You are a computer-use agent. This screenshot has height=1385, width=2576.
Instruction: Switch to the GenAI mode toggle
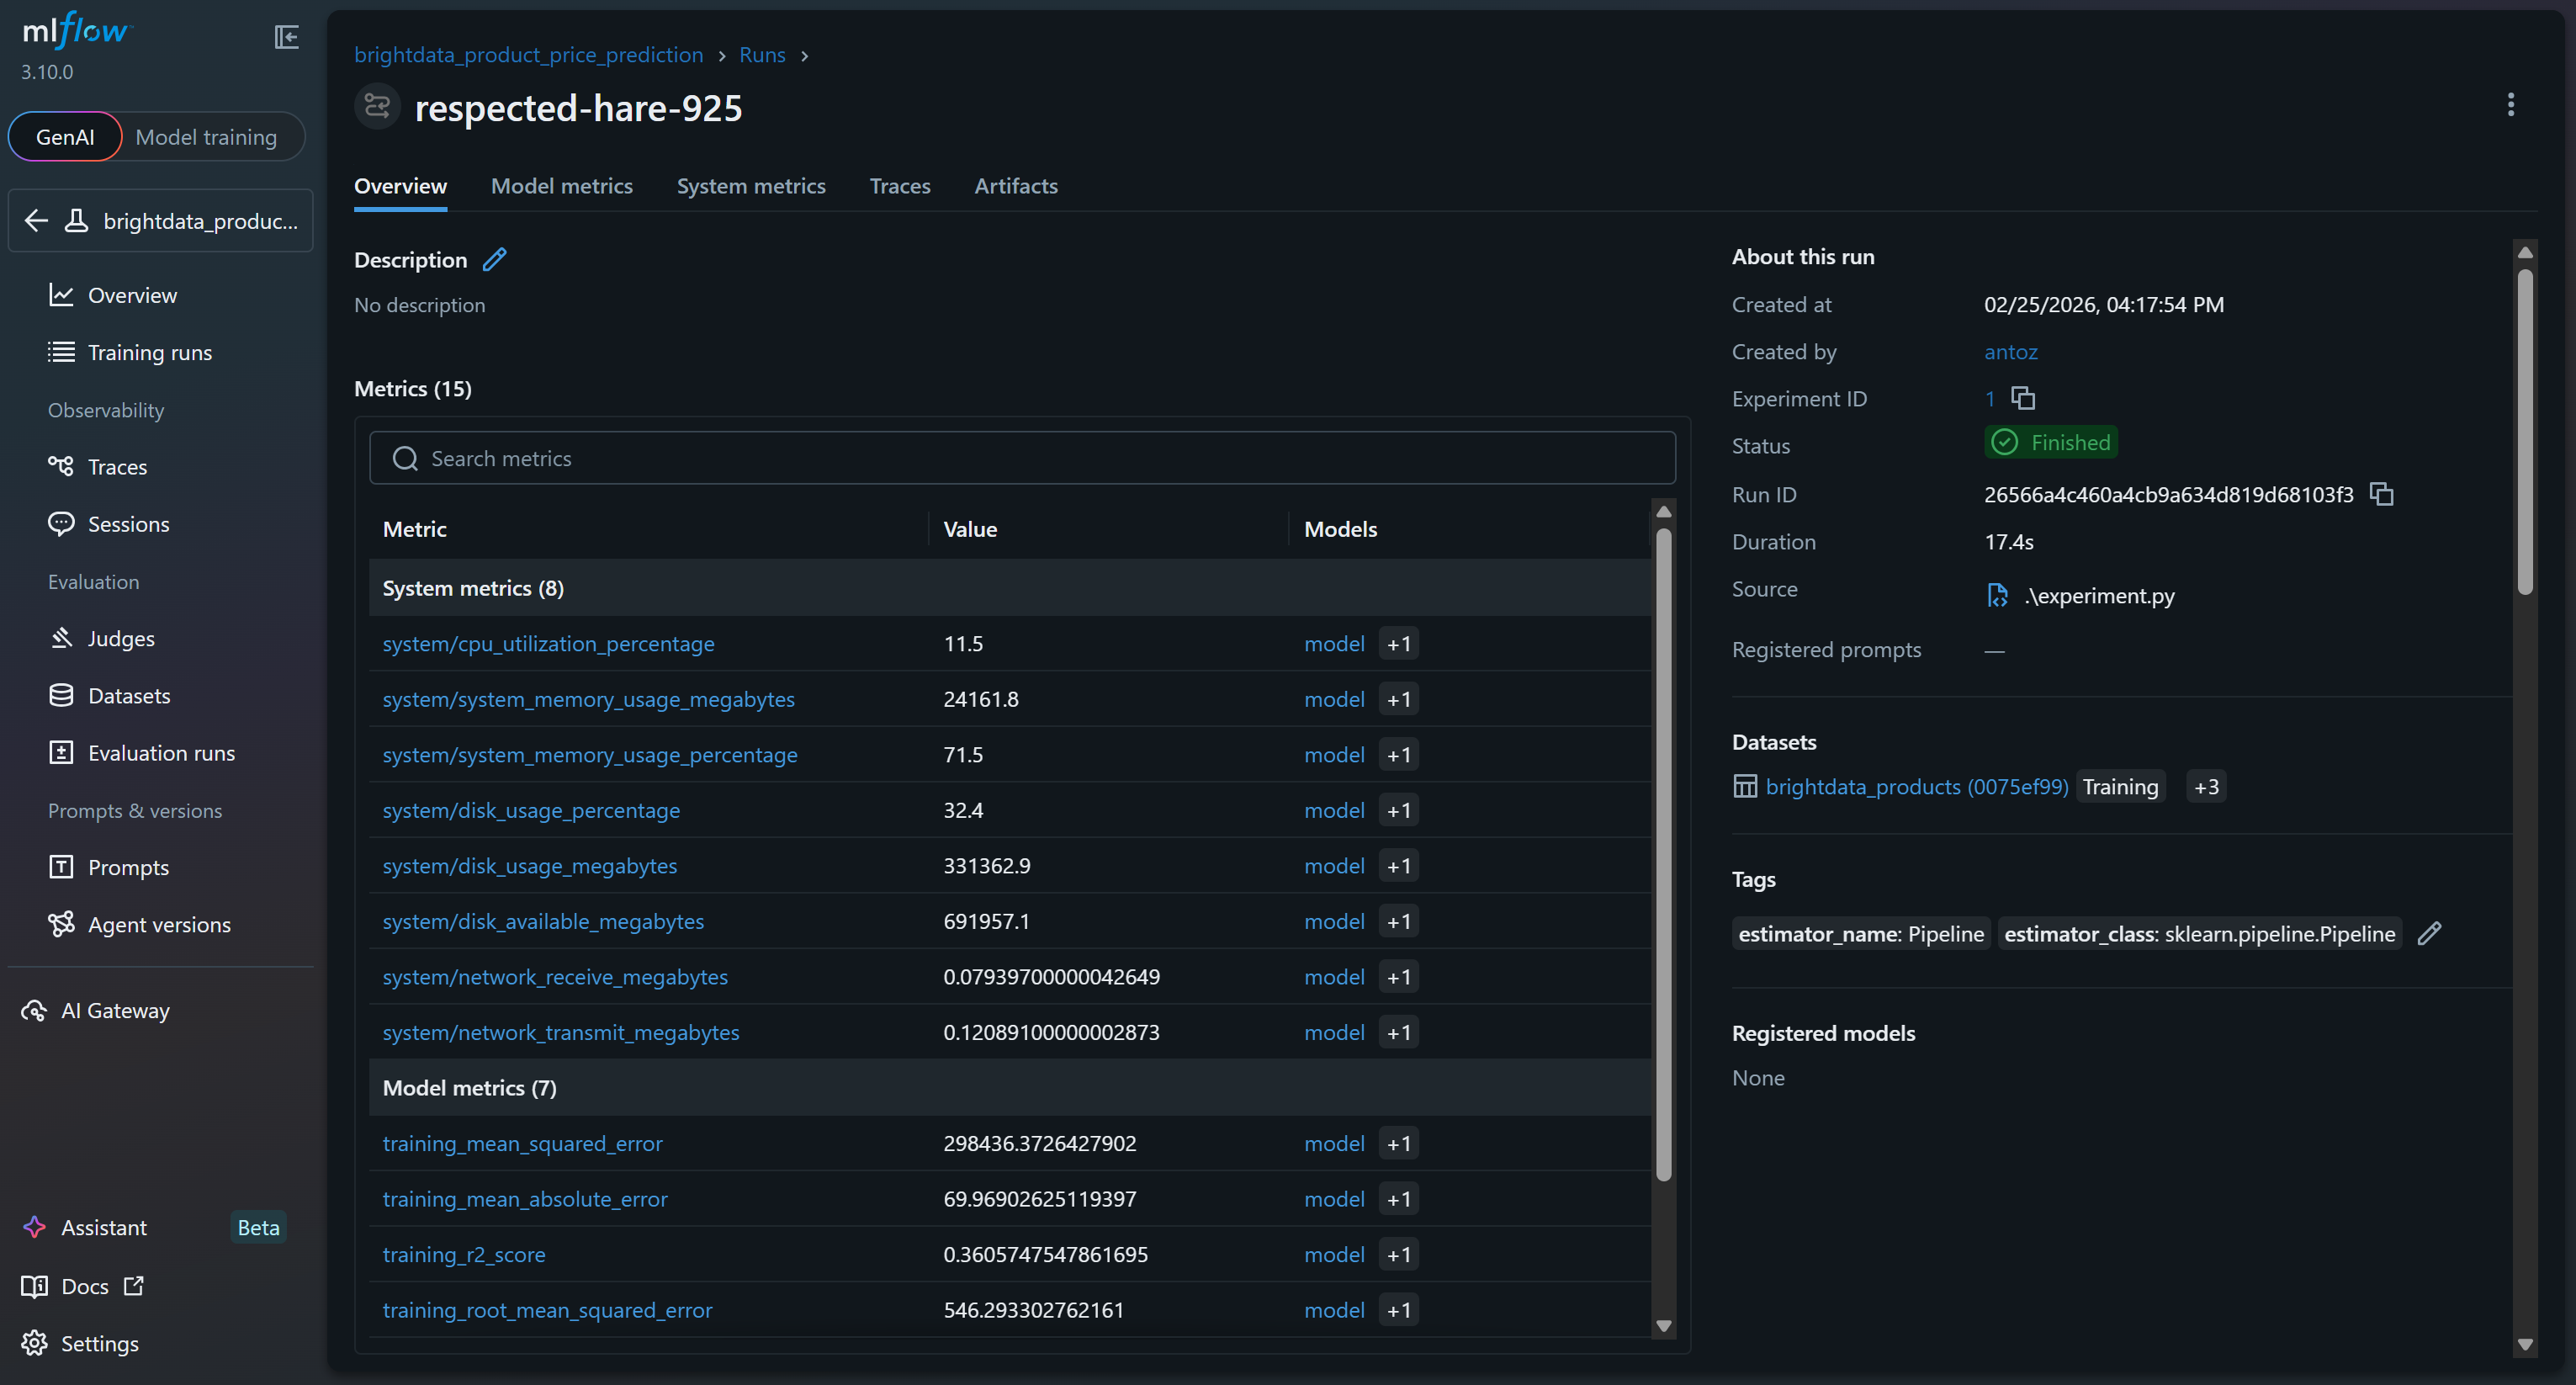(x=65, y=137)
